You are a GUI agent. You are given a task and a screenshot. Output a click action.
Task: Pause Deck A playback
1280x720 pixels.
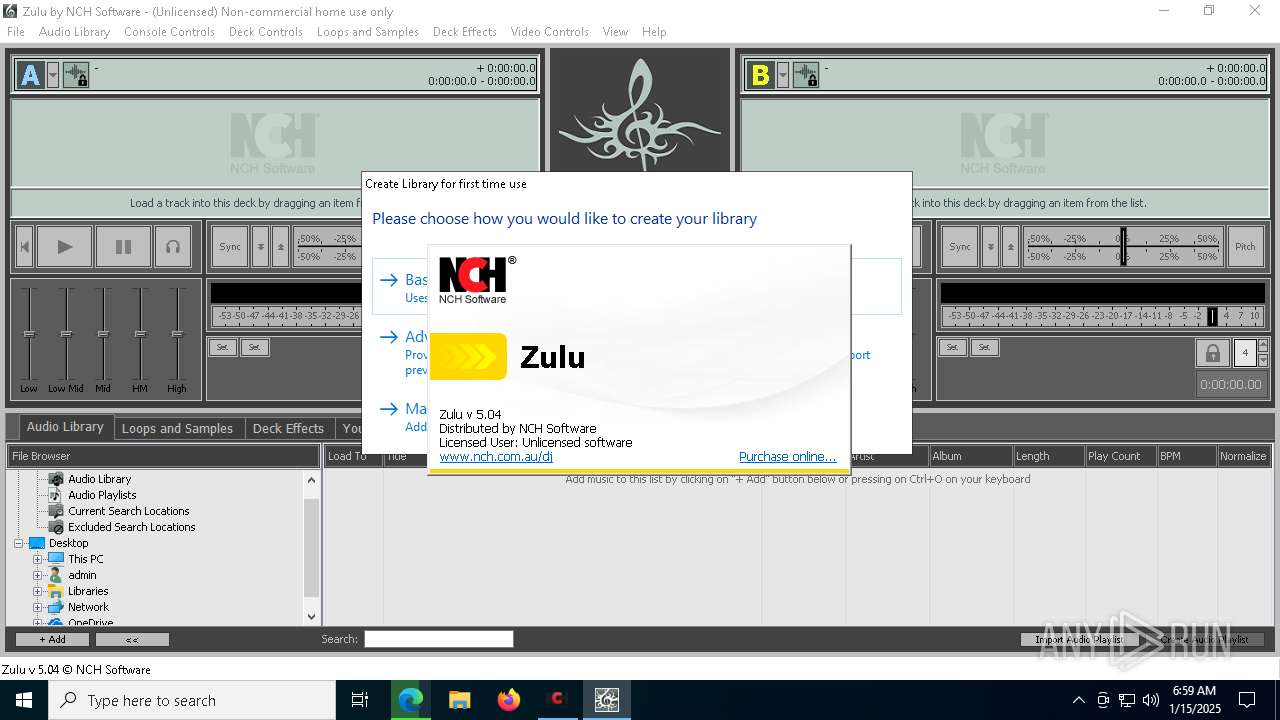coord(123,247)
